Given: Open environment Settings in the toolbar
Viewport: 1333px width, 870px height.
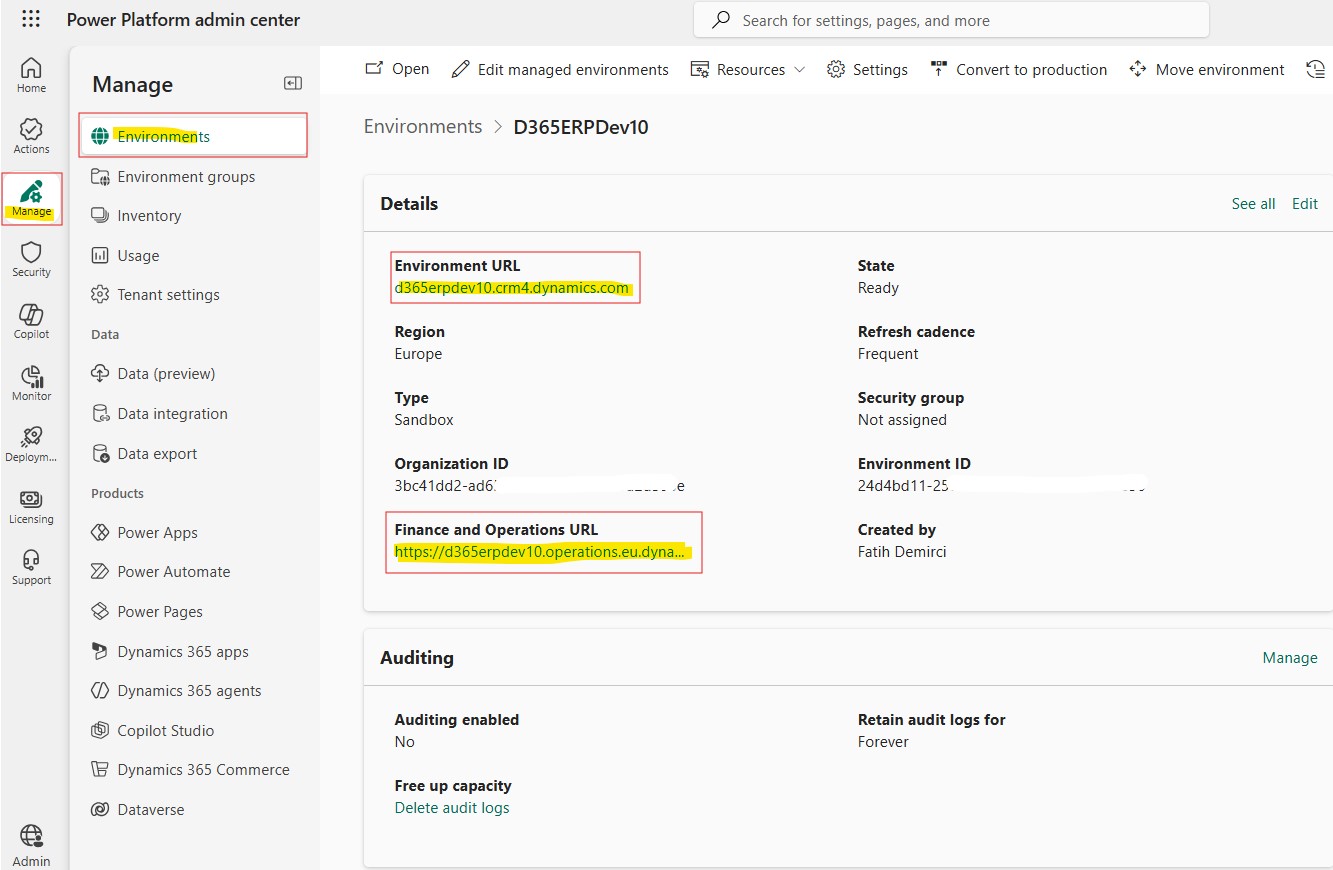Looking at the screenshot, I should pos(867,70).
